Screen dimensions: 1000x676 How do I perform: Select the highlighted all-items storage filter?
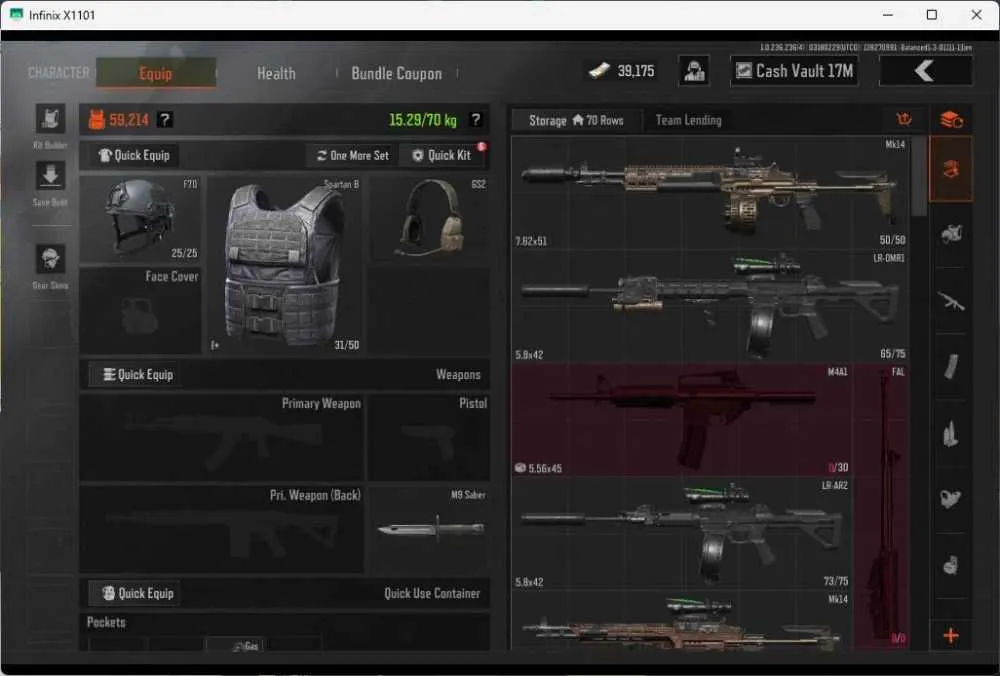950,170
